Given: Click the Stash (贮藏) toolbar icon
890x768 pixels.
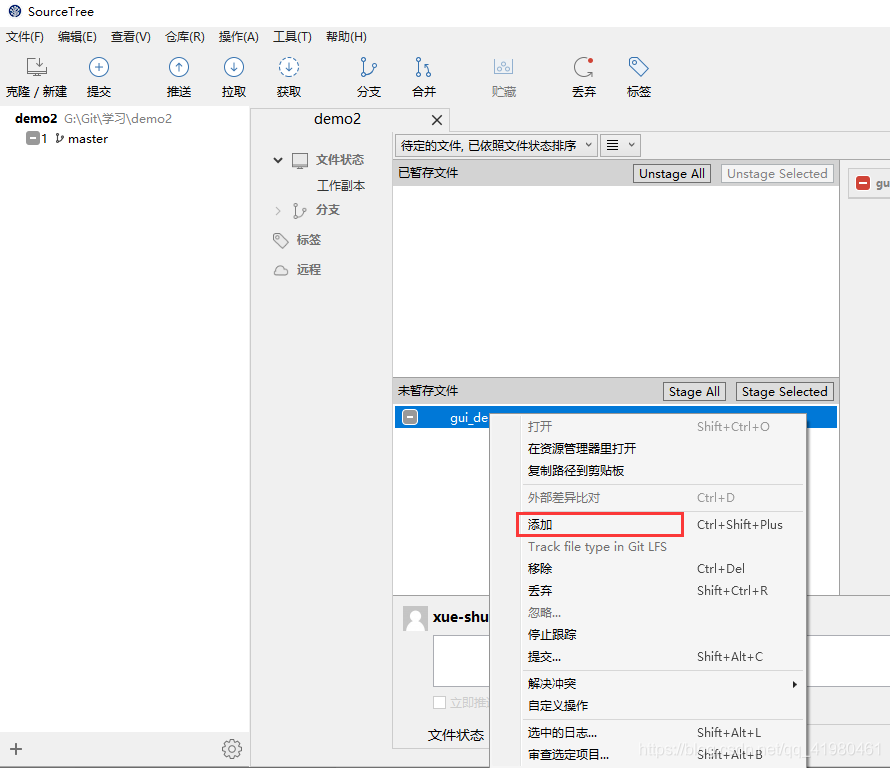Looking at the screenshot, I should coord(503,67).
